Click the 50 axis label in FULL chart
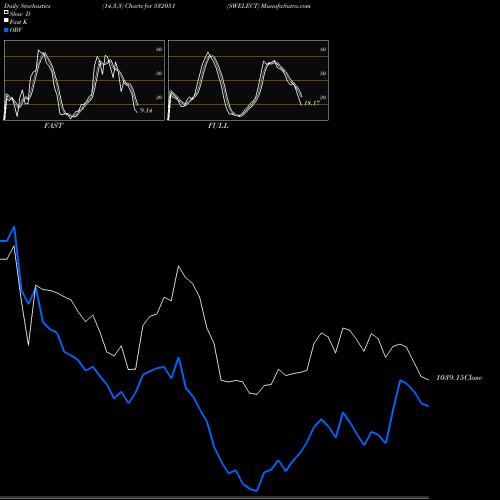The image size is (500, 500). click(x=323, y=73)
